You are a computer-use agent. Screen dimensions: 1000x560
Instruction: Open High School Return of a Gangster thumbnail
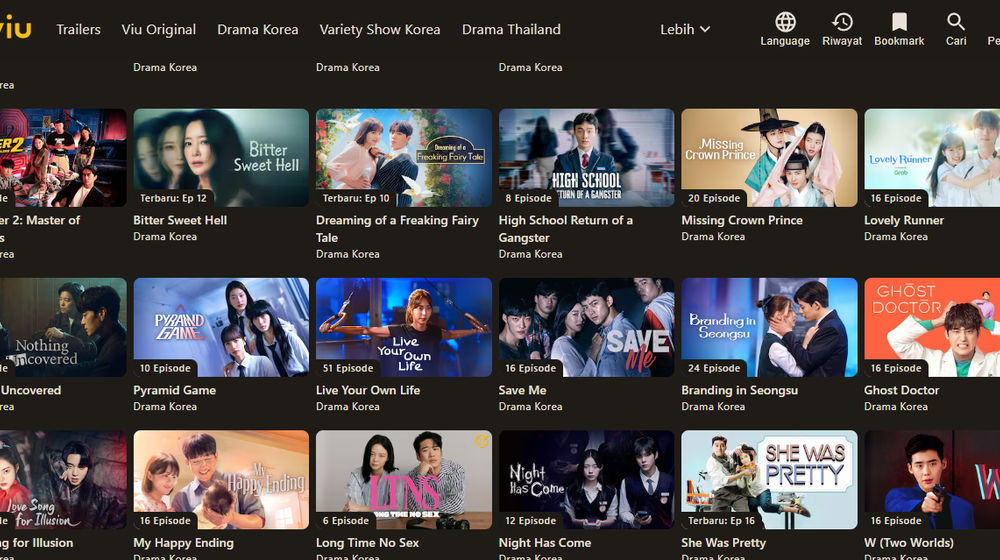(x=587, y=158)
